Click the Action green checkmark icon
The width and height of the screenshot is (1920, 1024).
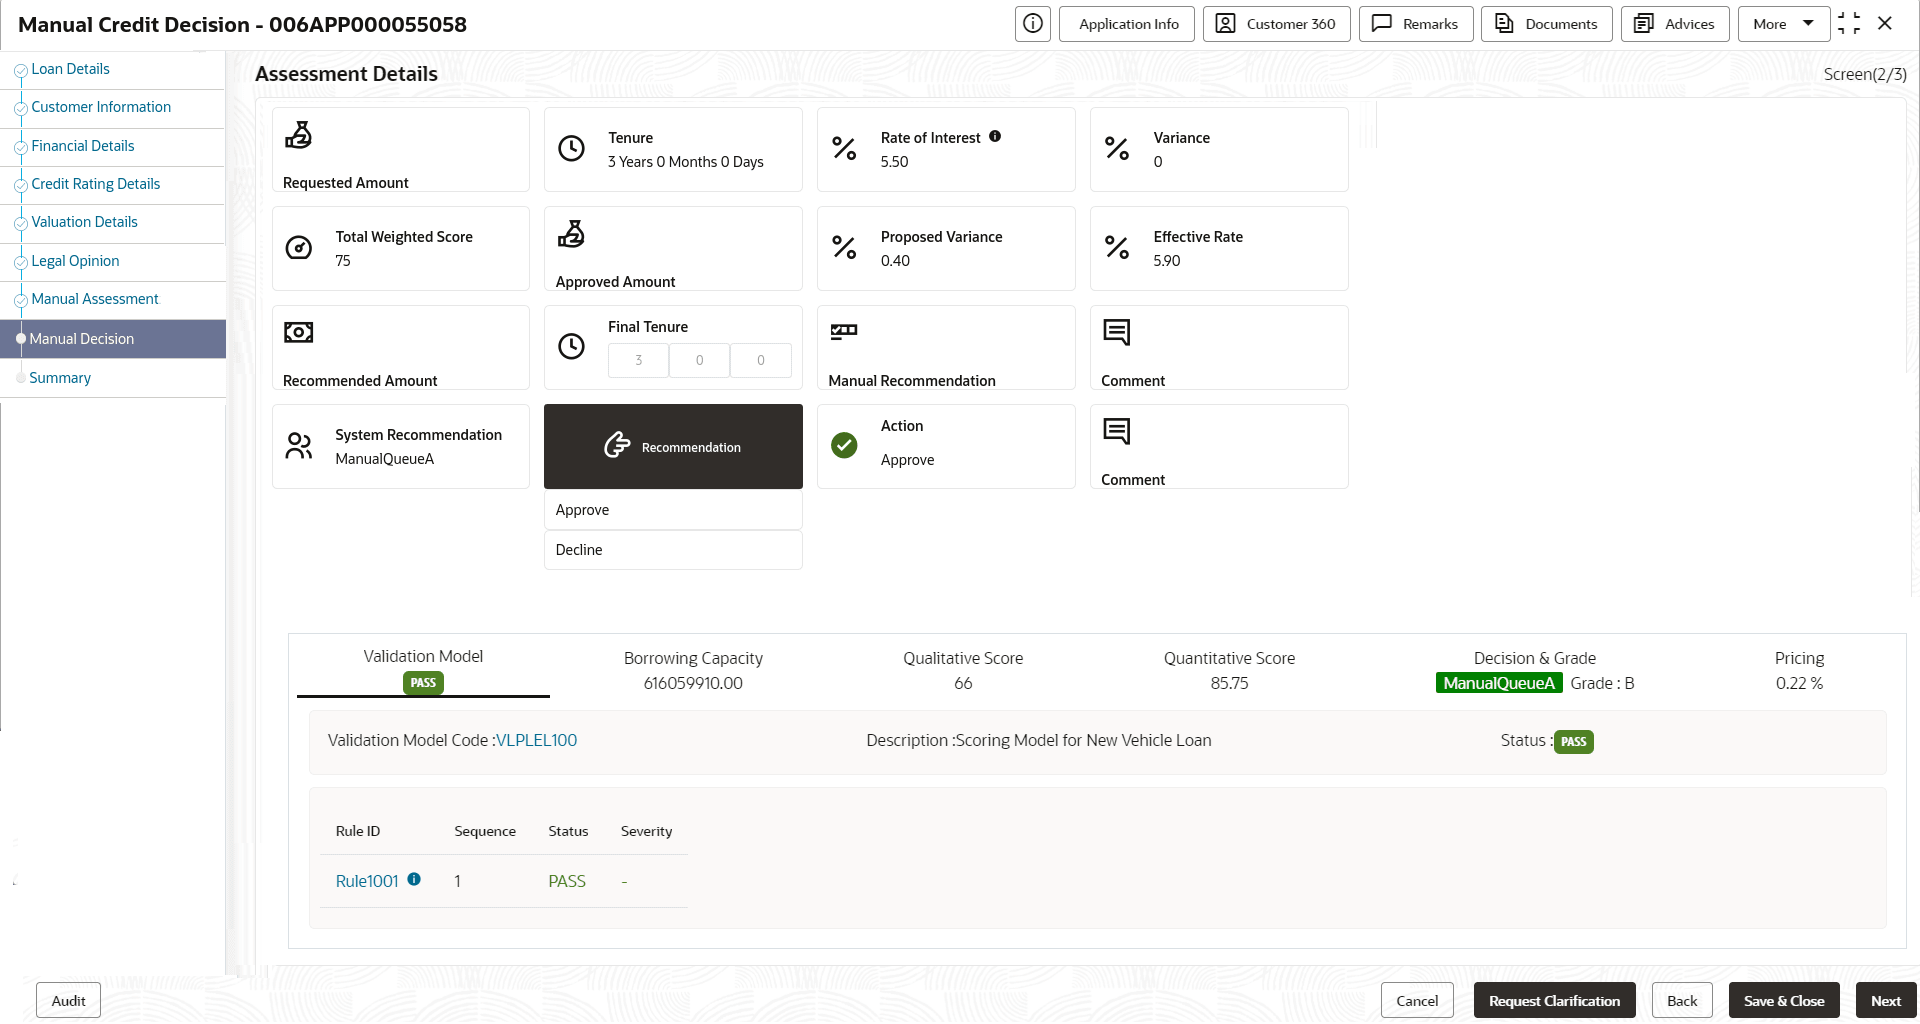[844, 445]
